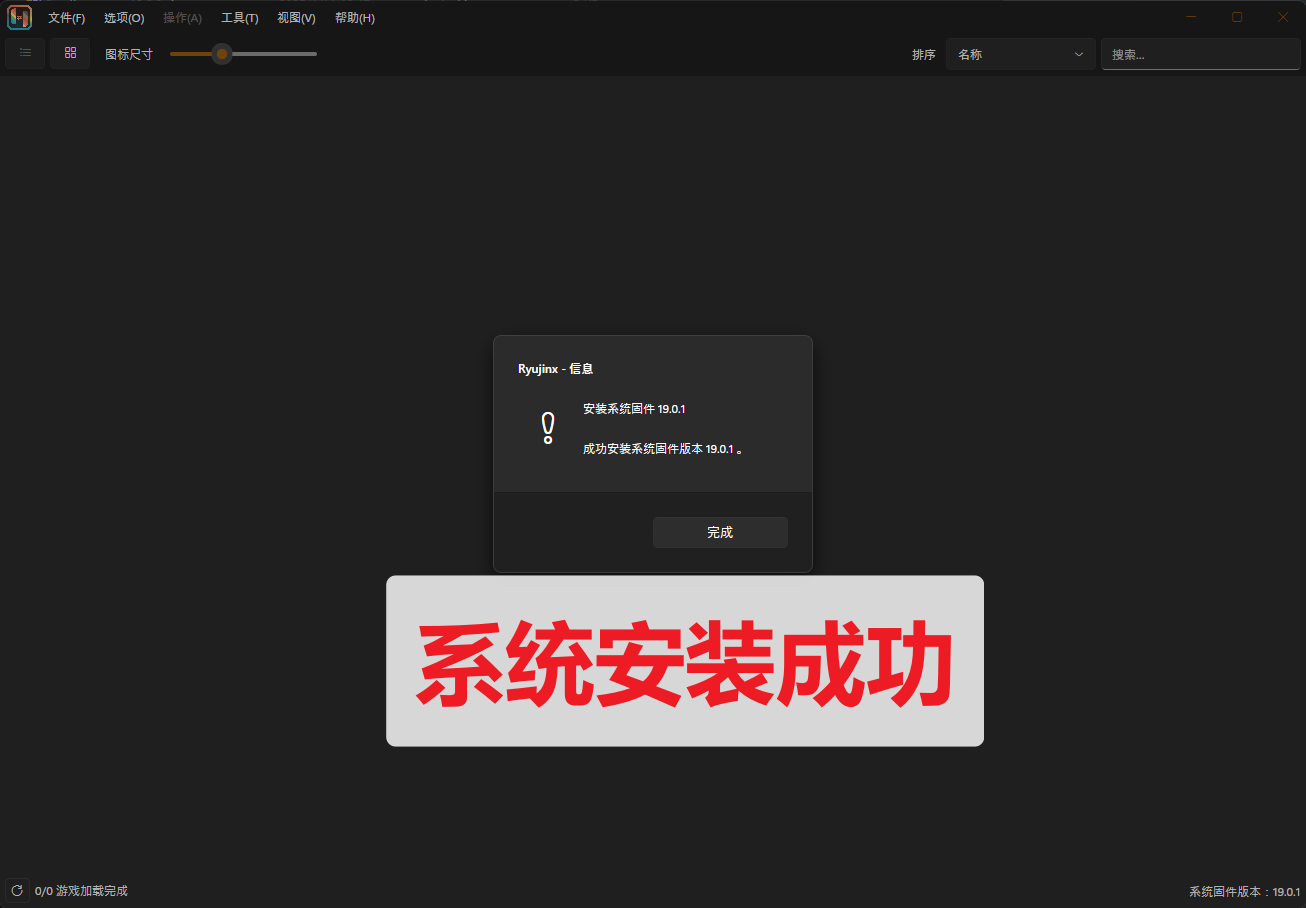1306x908 pixels.
Task: Click 成功安装系统固件版本 19.0.1 message
Action: 663,449
